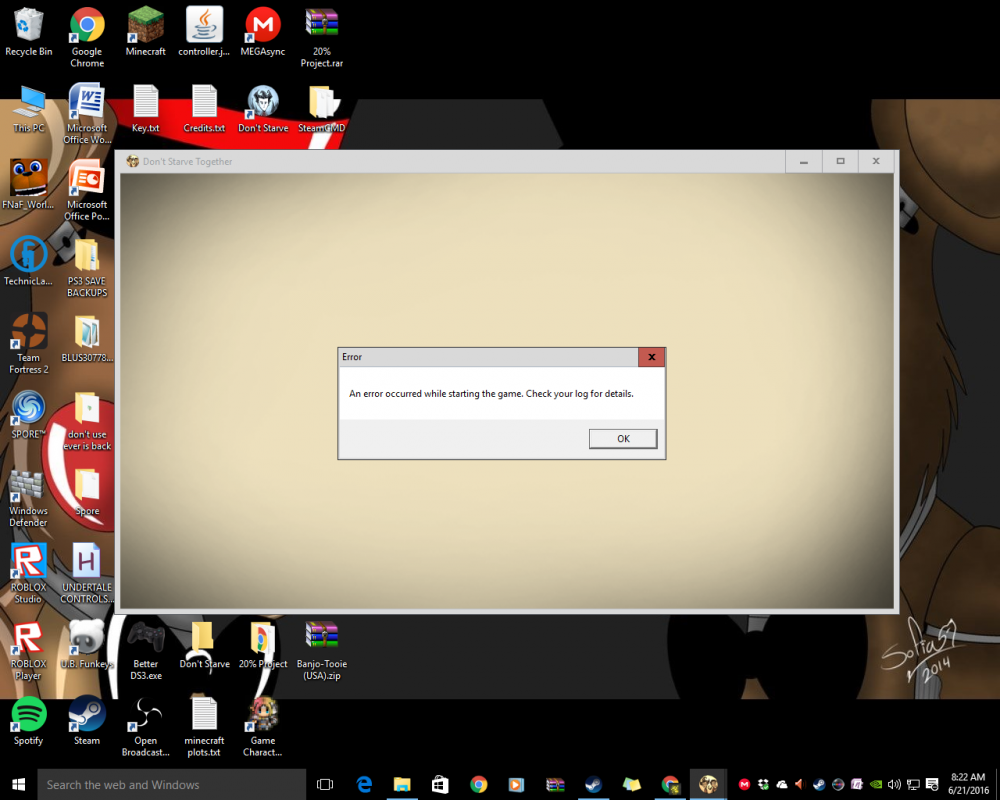Open Task View from the taskbar

point(325,784)
